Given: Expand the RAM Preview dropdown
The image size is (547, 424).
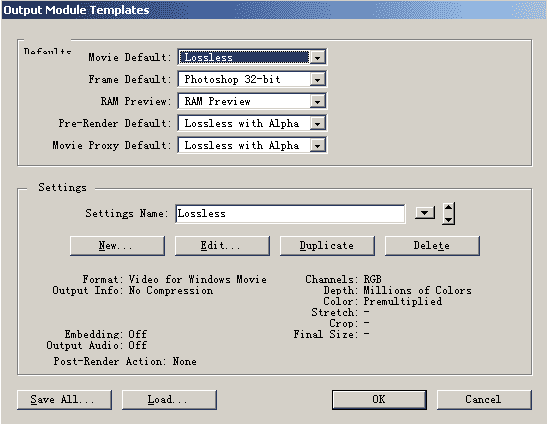Looking at the screenshot, I should 252,101.
